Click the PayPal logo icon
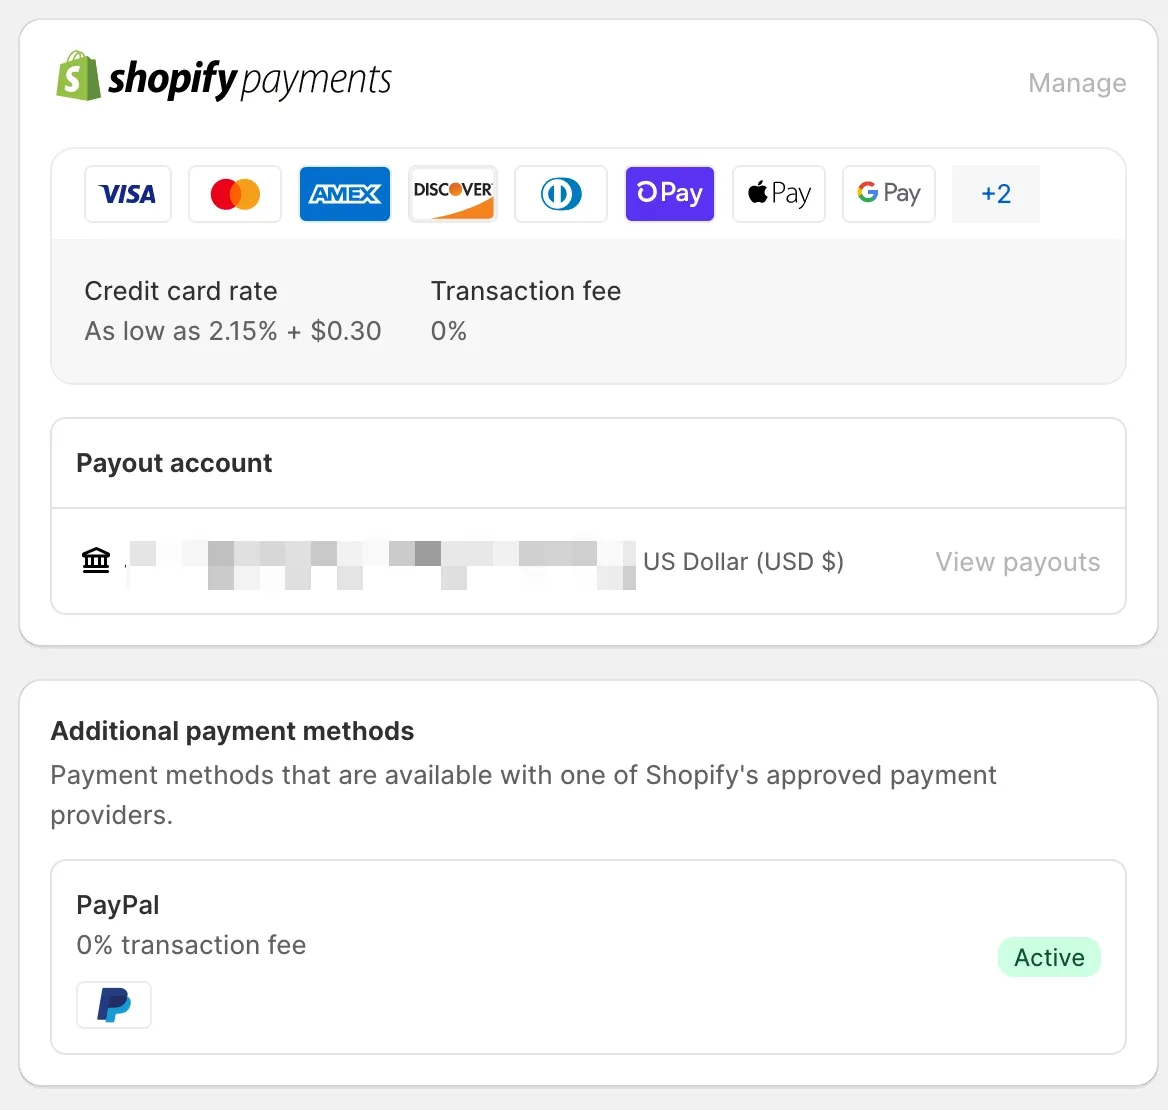The width and height of the screenshot is (1168, 1110). [x=114, y=1004]
